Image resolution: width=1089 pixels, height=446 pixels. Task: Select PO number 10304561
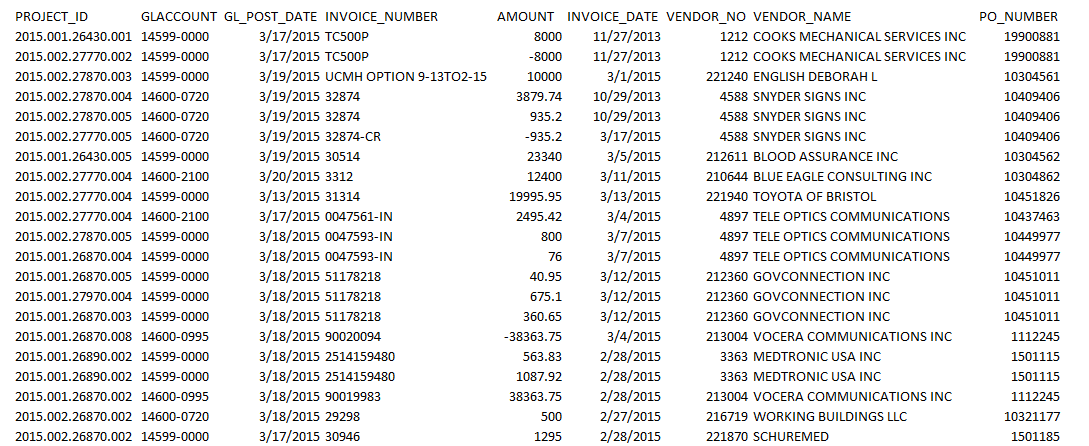1032,76
